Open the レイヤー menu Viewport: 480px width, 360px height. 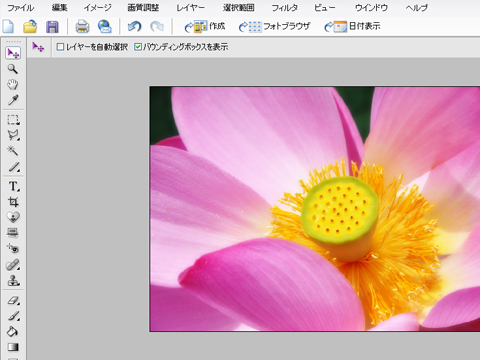(191, 7)
